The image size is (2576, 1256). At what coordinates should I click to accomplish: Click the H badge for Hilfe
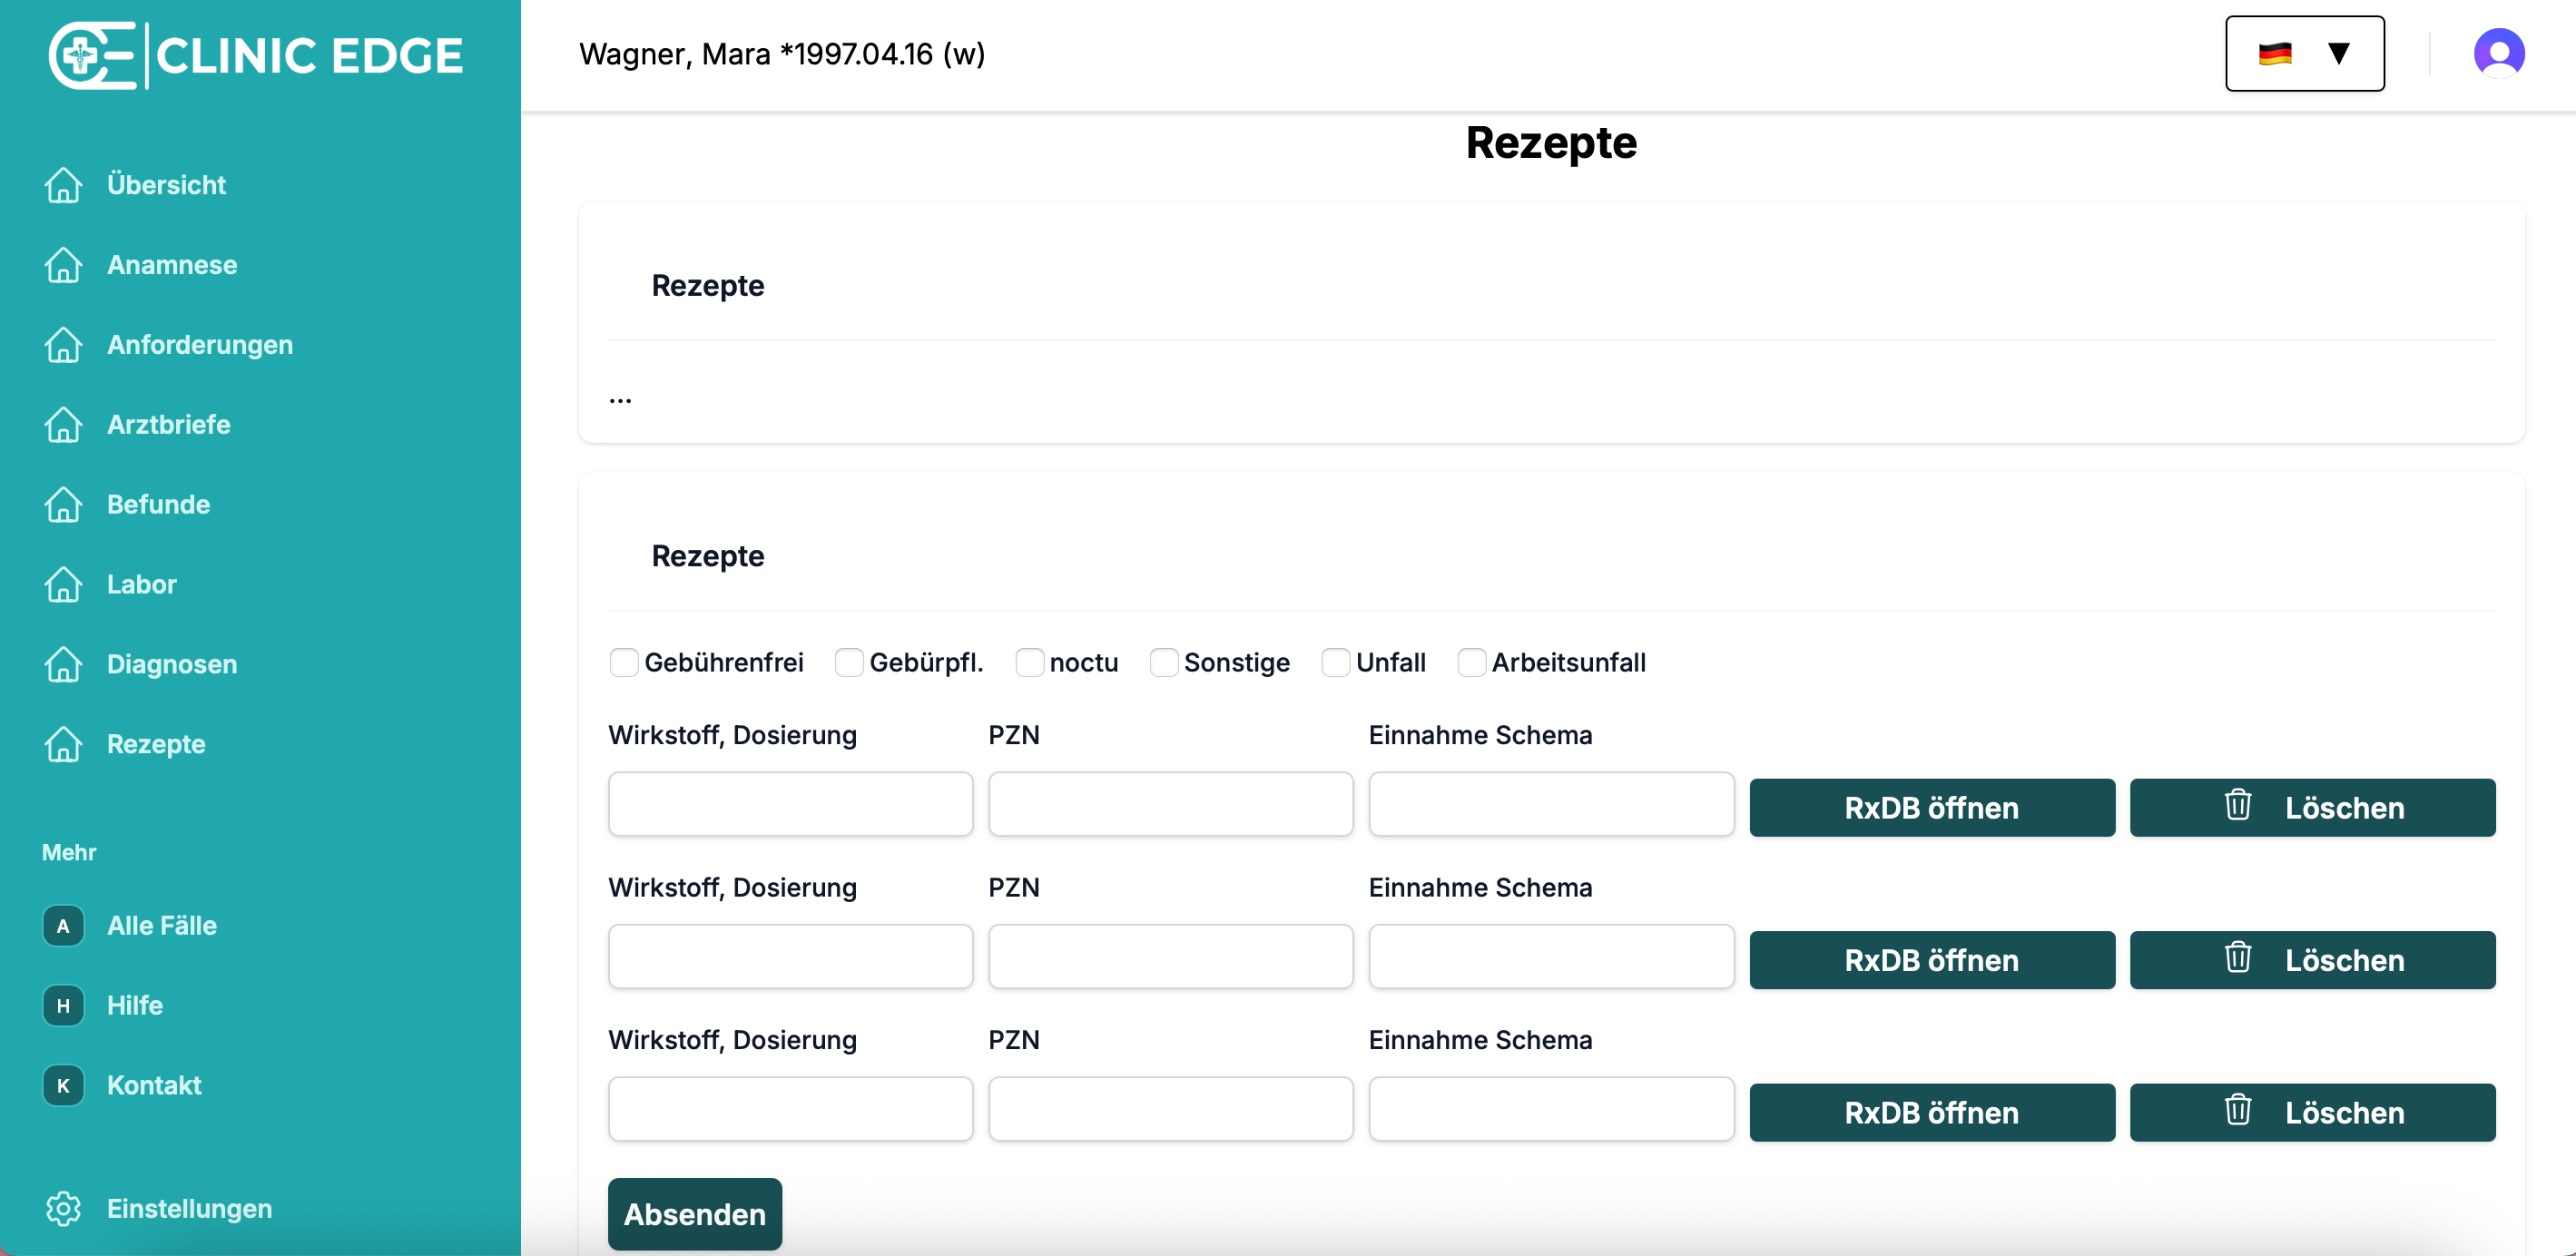pyautogui.click(x=63, y=1005)
